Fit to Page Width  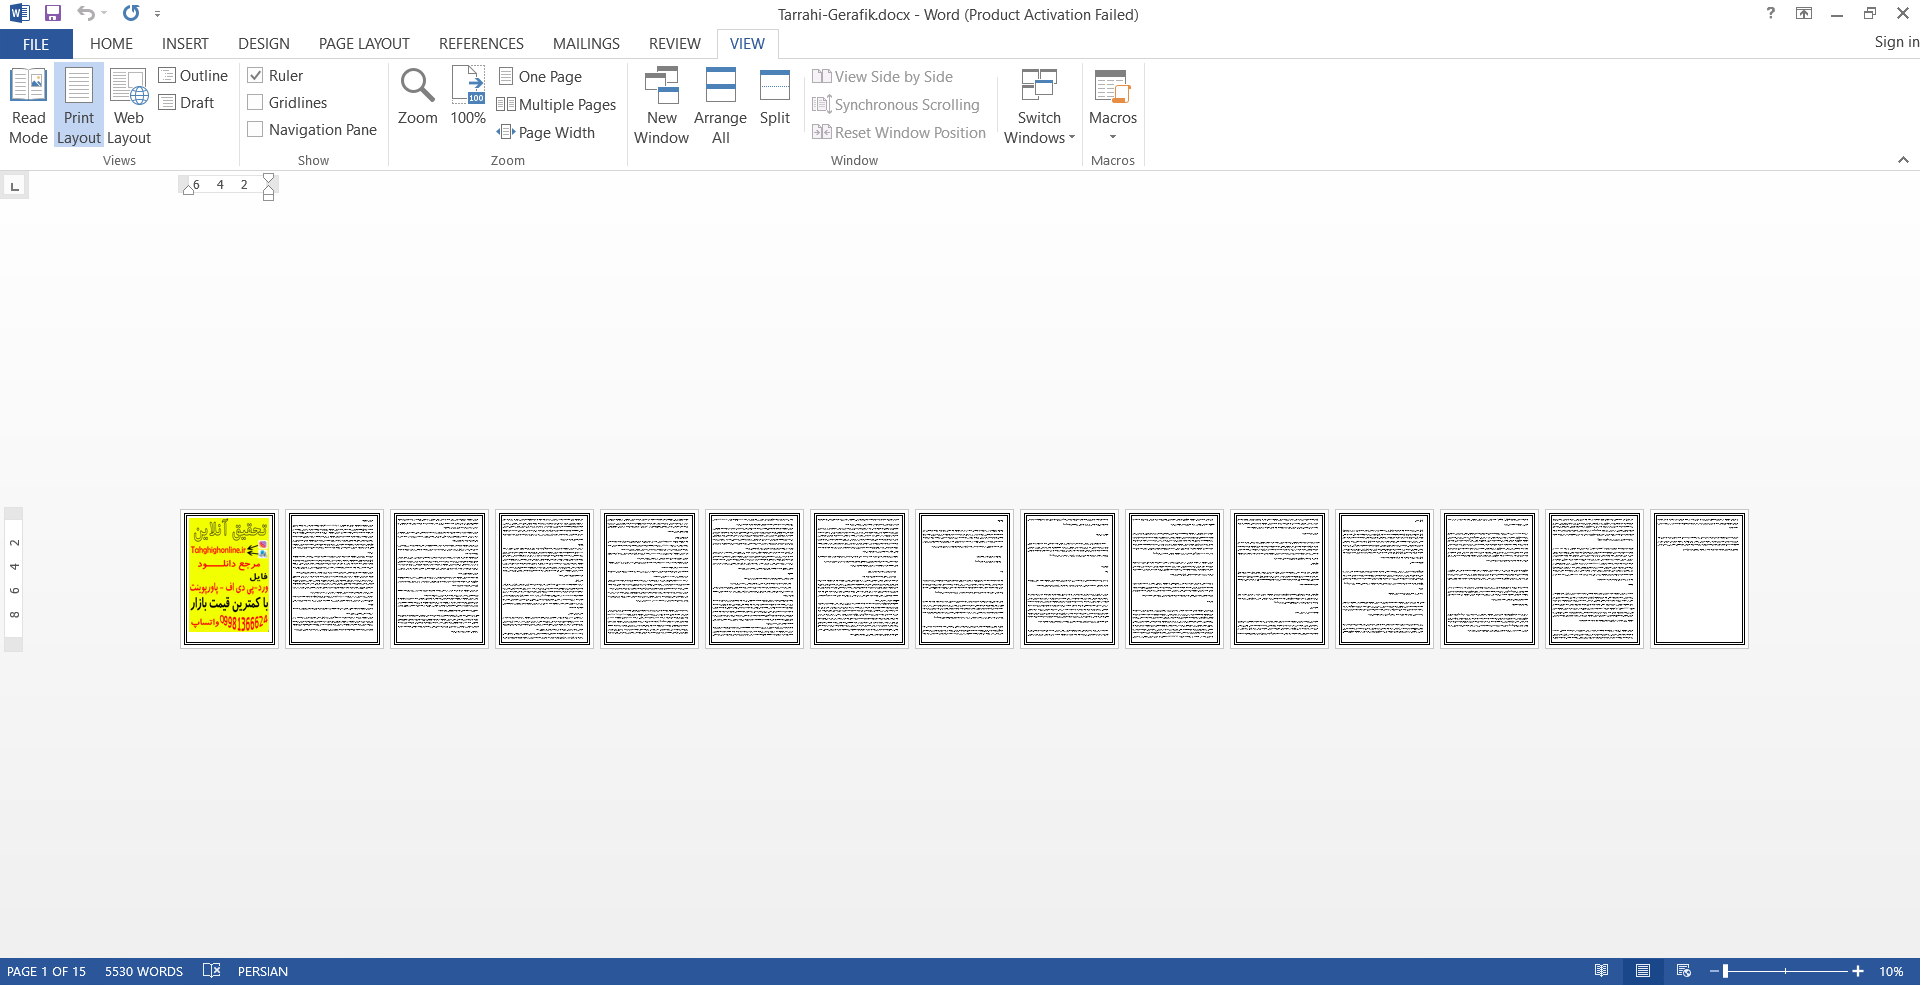[x=546, y=133]
